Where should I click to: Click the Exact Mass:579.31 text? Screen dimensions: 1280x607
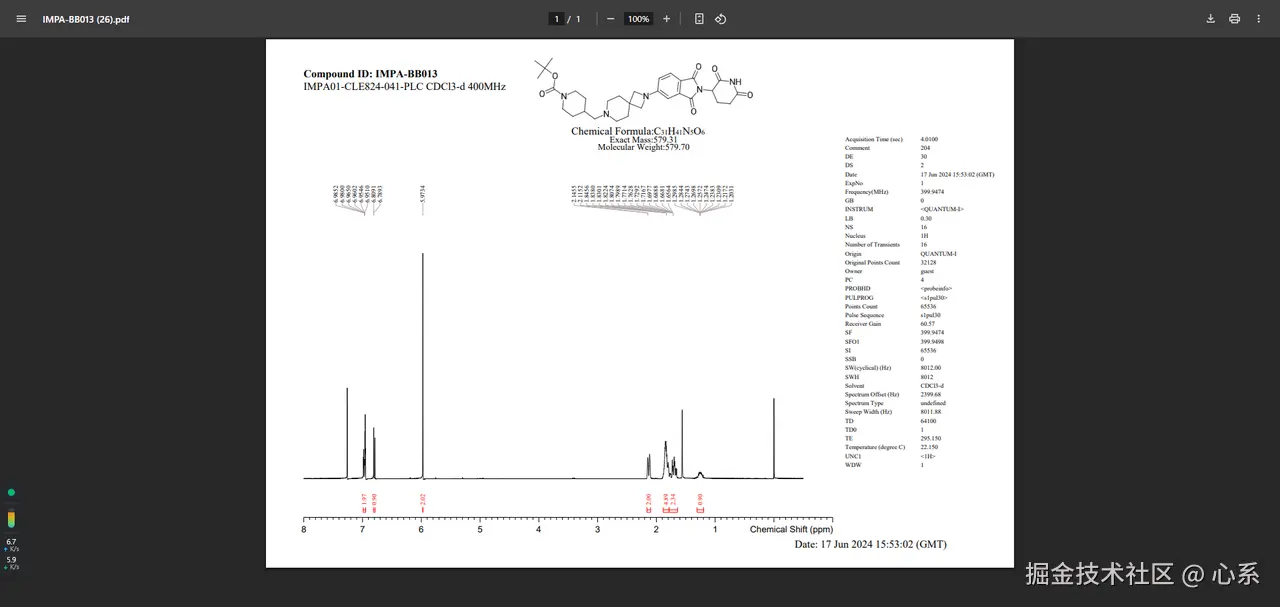(x=643, y=140)
